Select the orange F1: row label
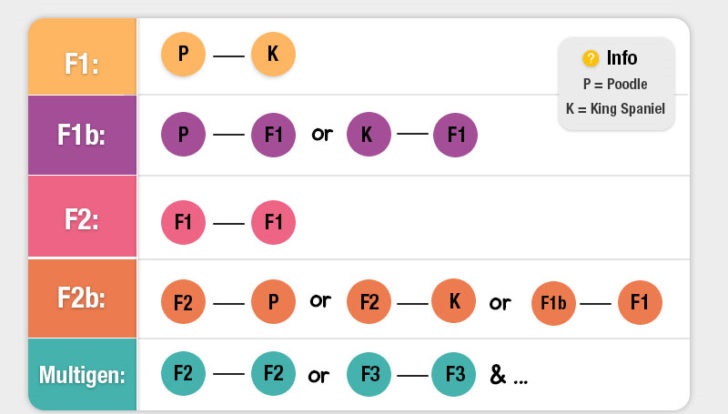The height and width of the screenshot is (414, 728). click(x=82, y=62)
